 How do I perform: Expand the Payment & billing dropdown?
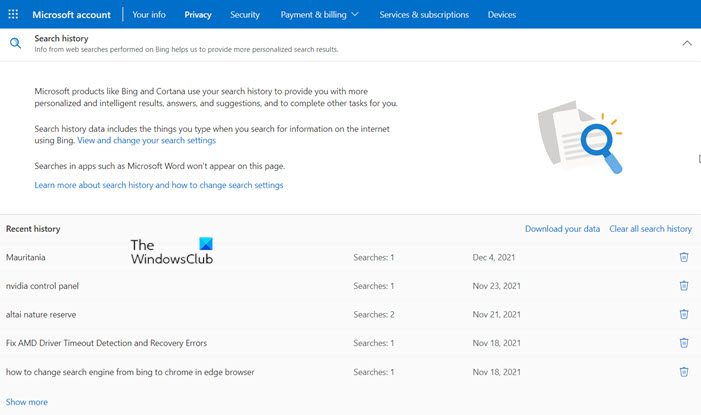pyautogui.click(x=319, y=15)
